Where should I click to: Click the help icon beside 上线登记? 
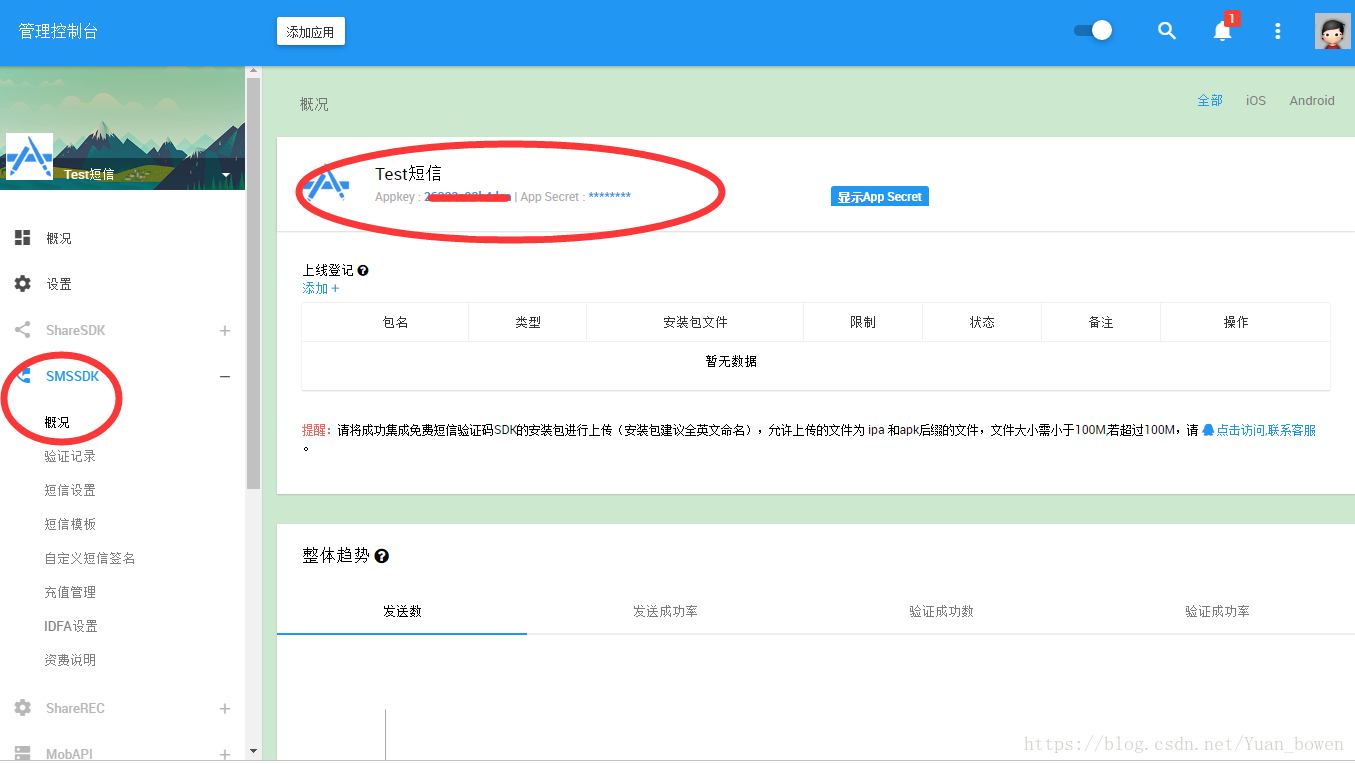coord(363,270)
